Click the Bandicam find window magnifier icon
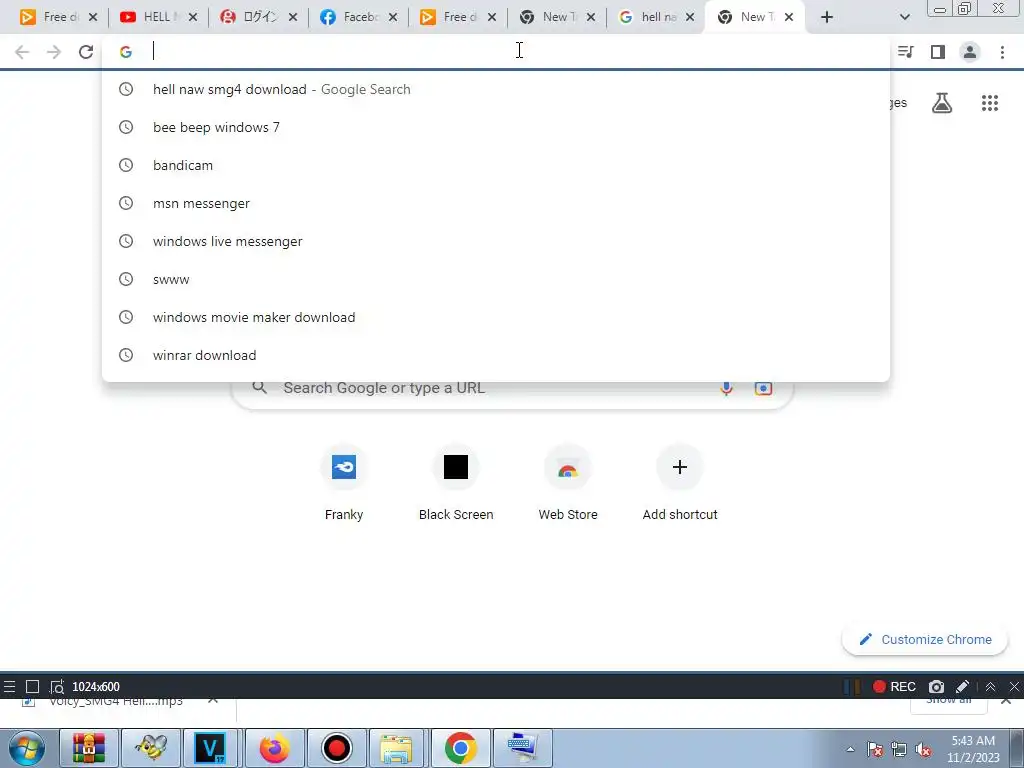The width and height of the screenshot is (1024, 768). pos(57,686)
